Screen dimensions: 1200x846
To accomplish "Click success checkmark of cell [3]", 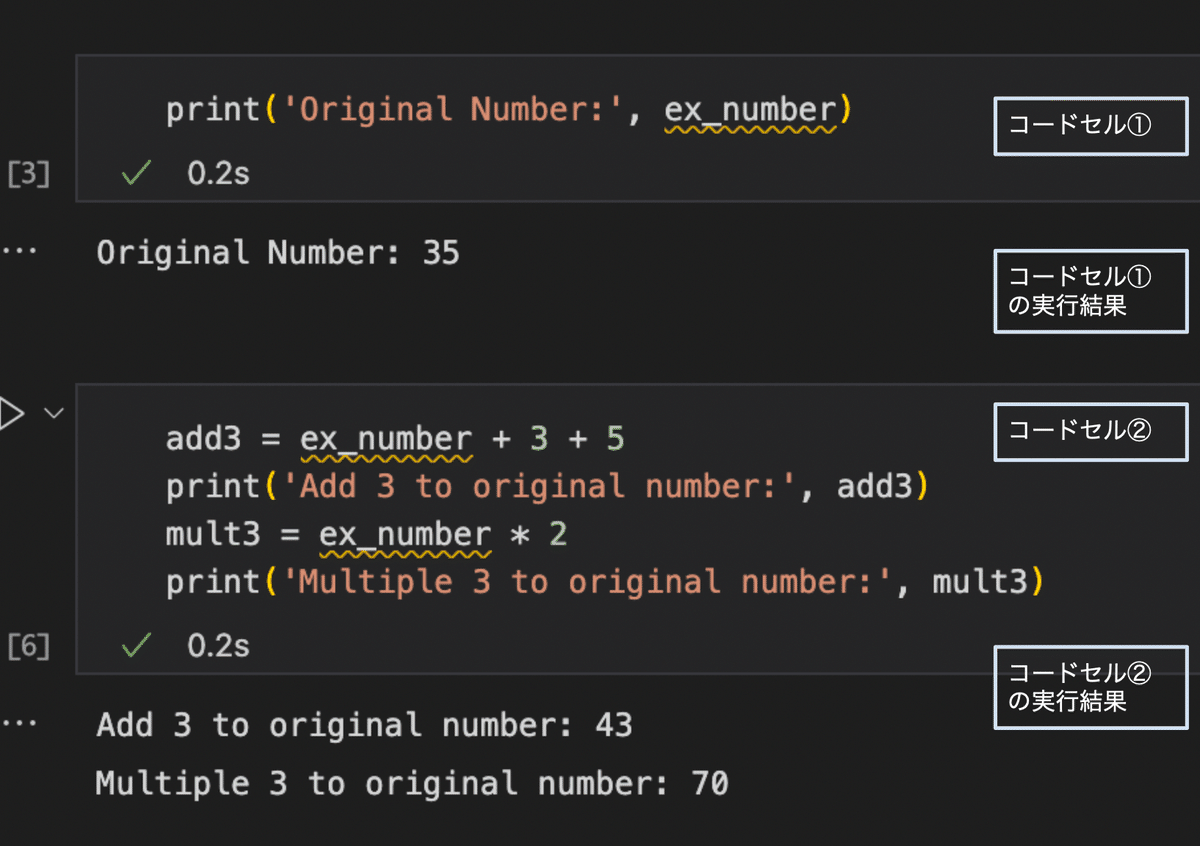I will pyautogui.click(x=136, y=174).
